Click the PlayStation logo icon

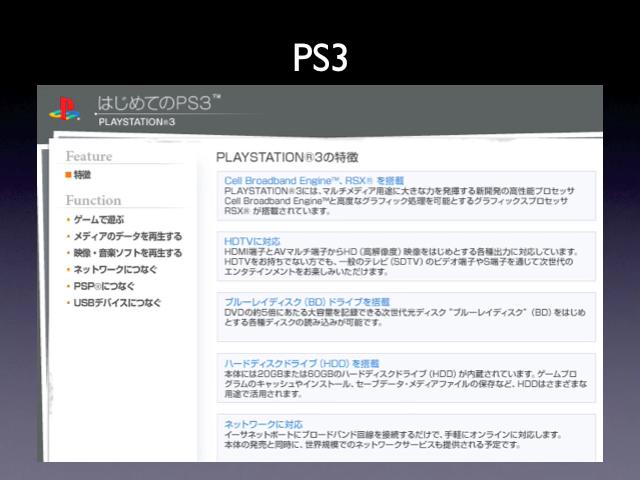tap(64, 109)
